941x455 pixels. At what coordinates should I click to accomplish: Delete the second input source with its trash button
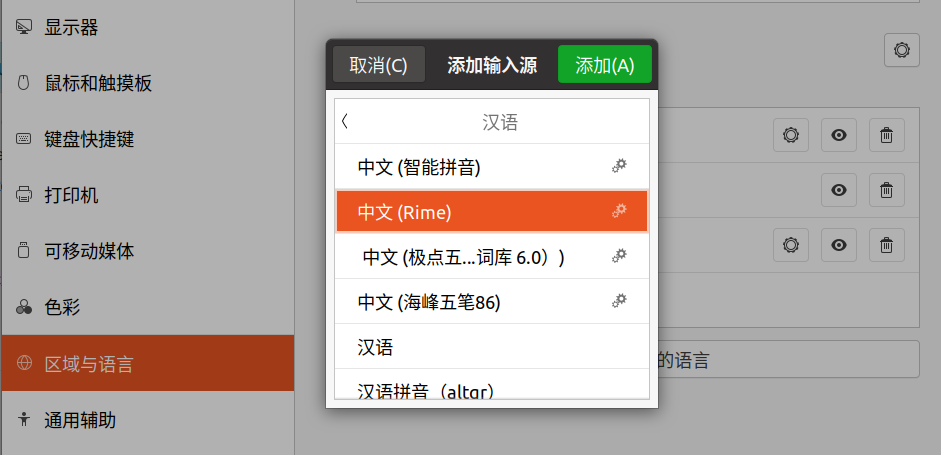[x=886, y=189]
